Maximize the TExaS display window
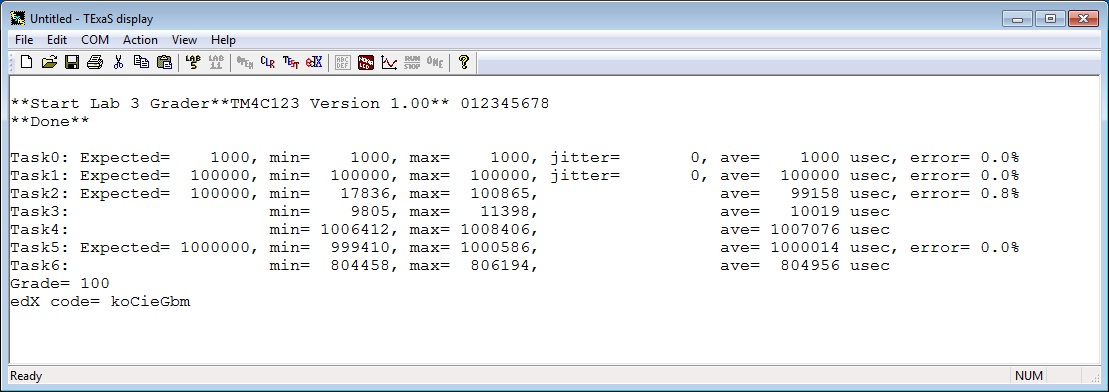 [1051, 18]
